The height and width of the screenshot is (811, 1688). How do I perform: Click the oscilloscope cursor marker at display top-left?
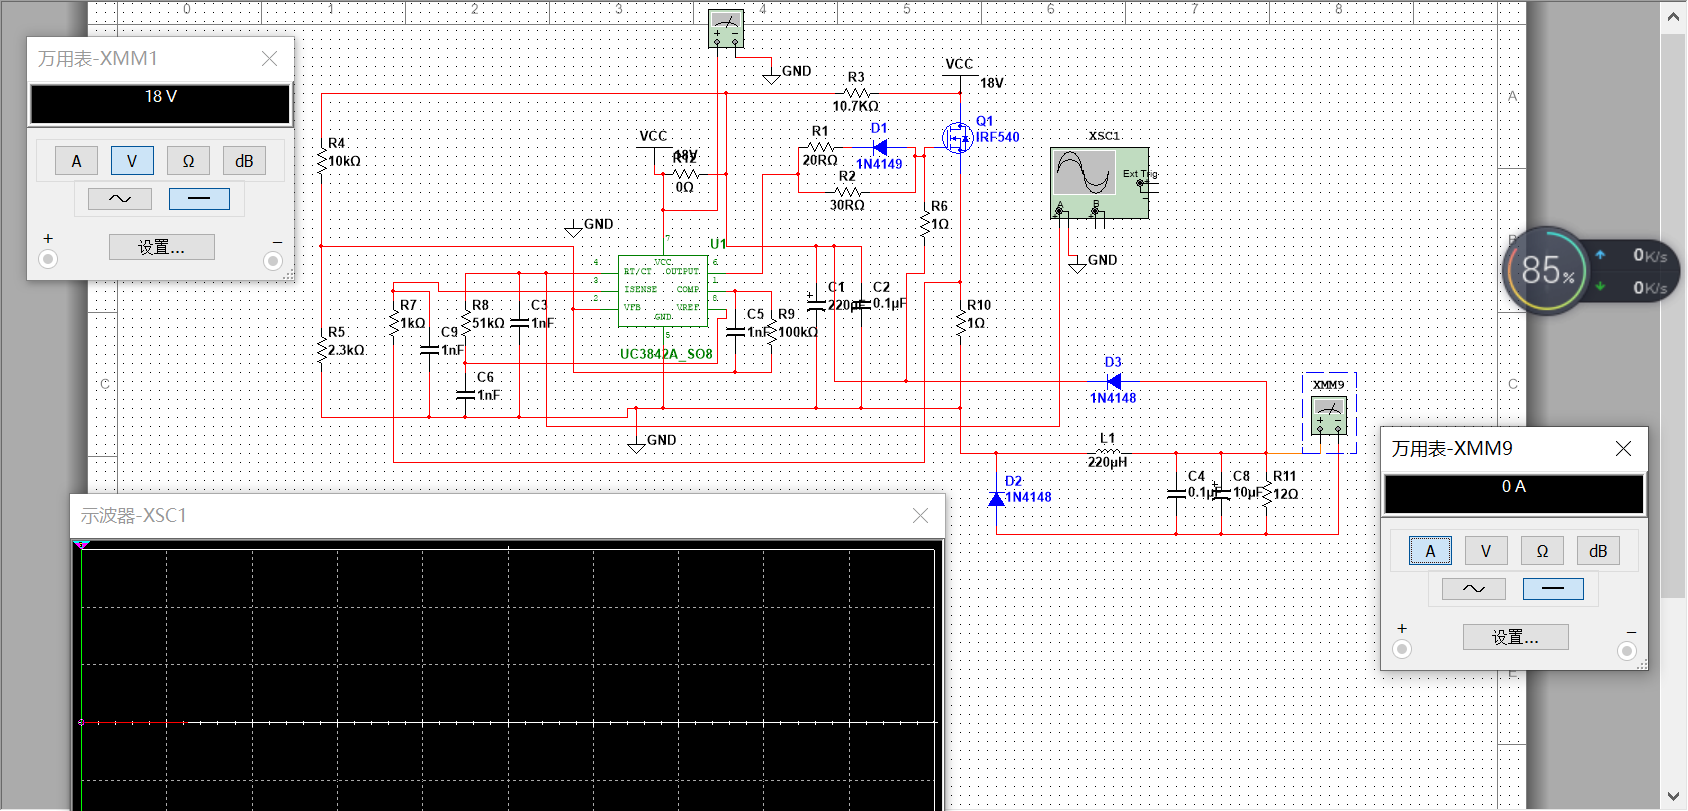[82, 545]
